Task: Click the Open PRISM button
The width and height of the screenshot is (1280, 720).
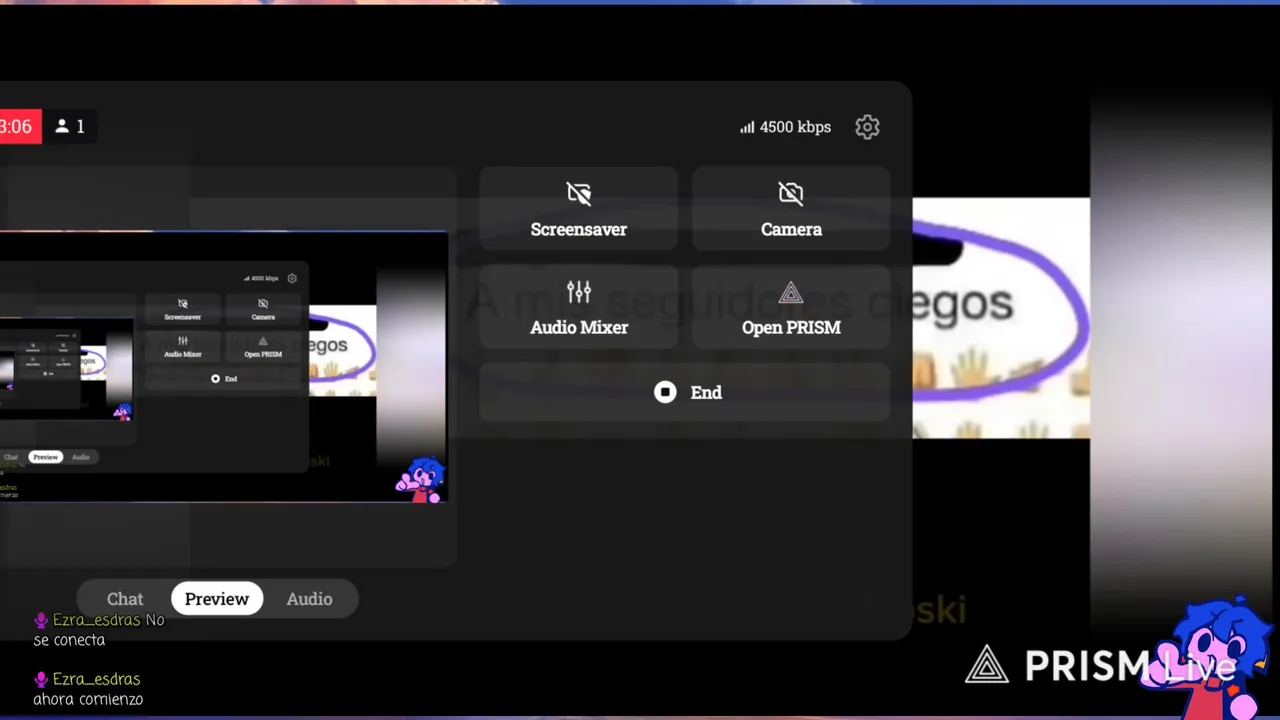Action: (791, 308)
